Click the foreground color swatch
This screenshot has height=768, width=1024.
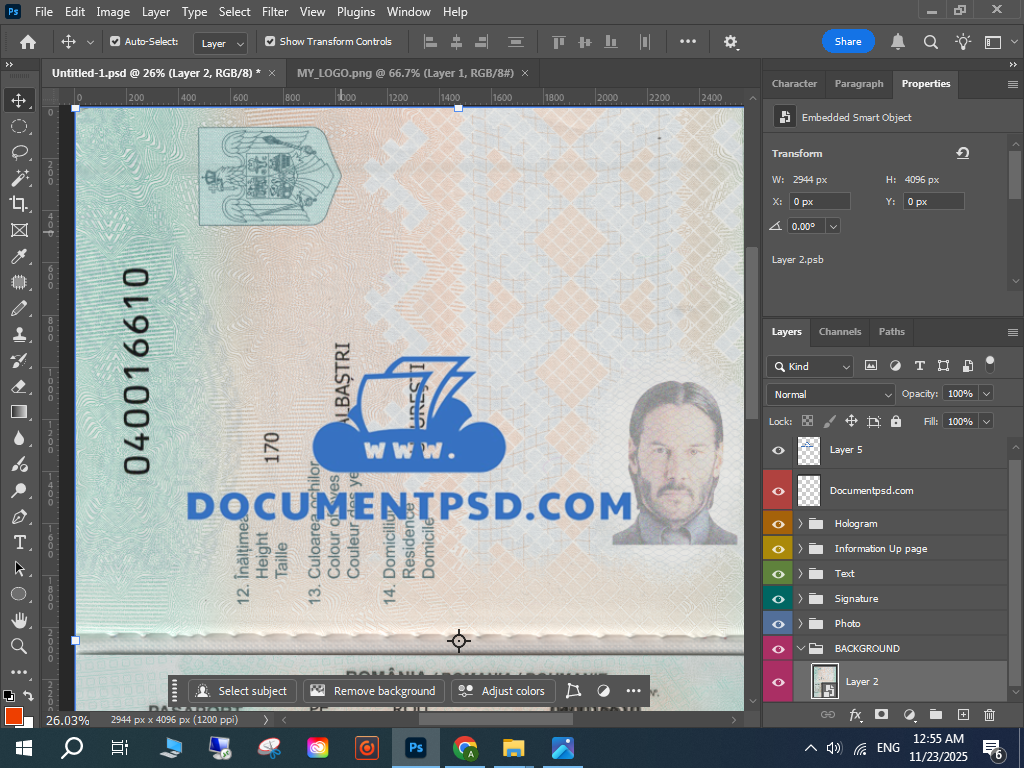point(13,716)
